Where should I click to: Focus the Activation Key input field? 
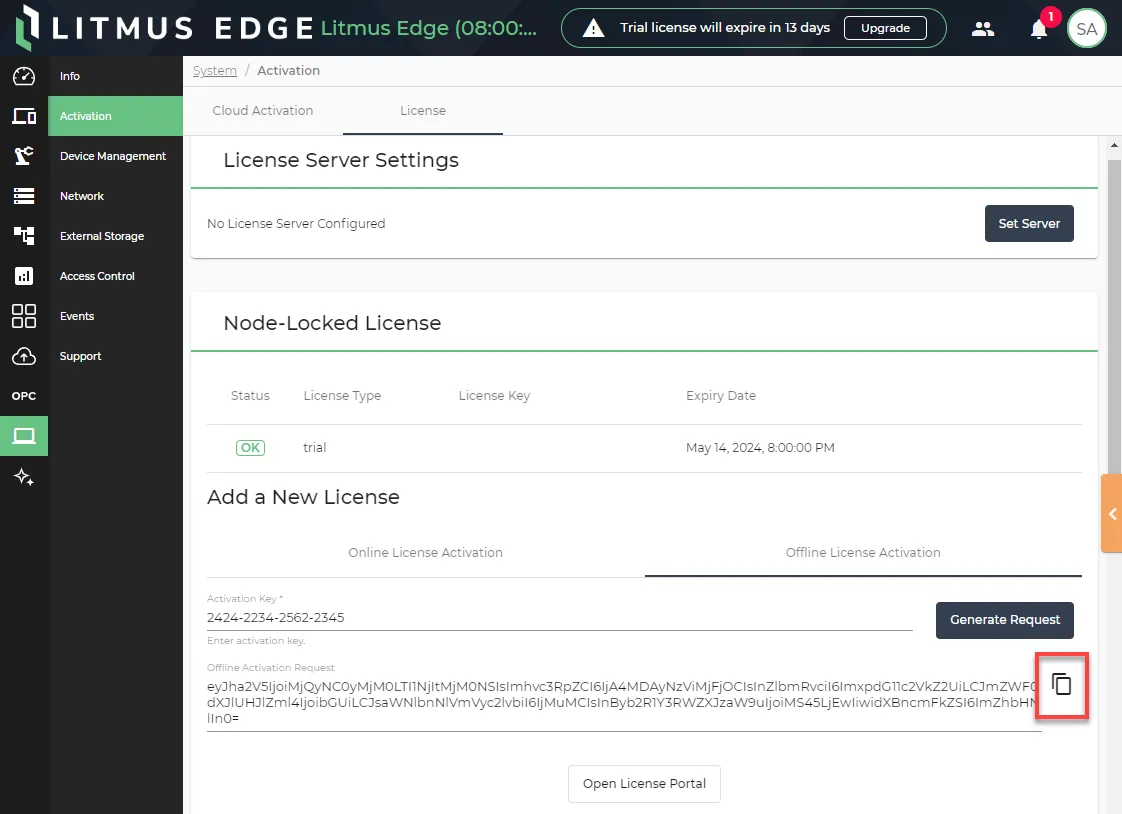tap(560, 618)
